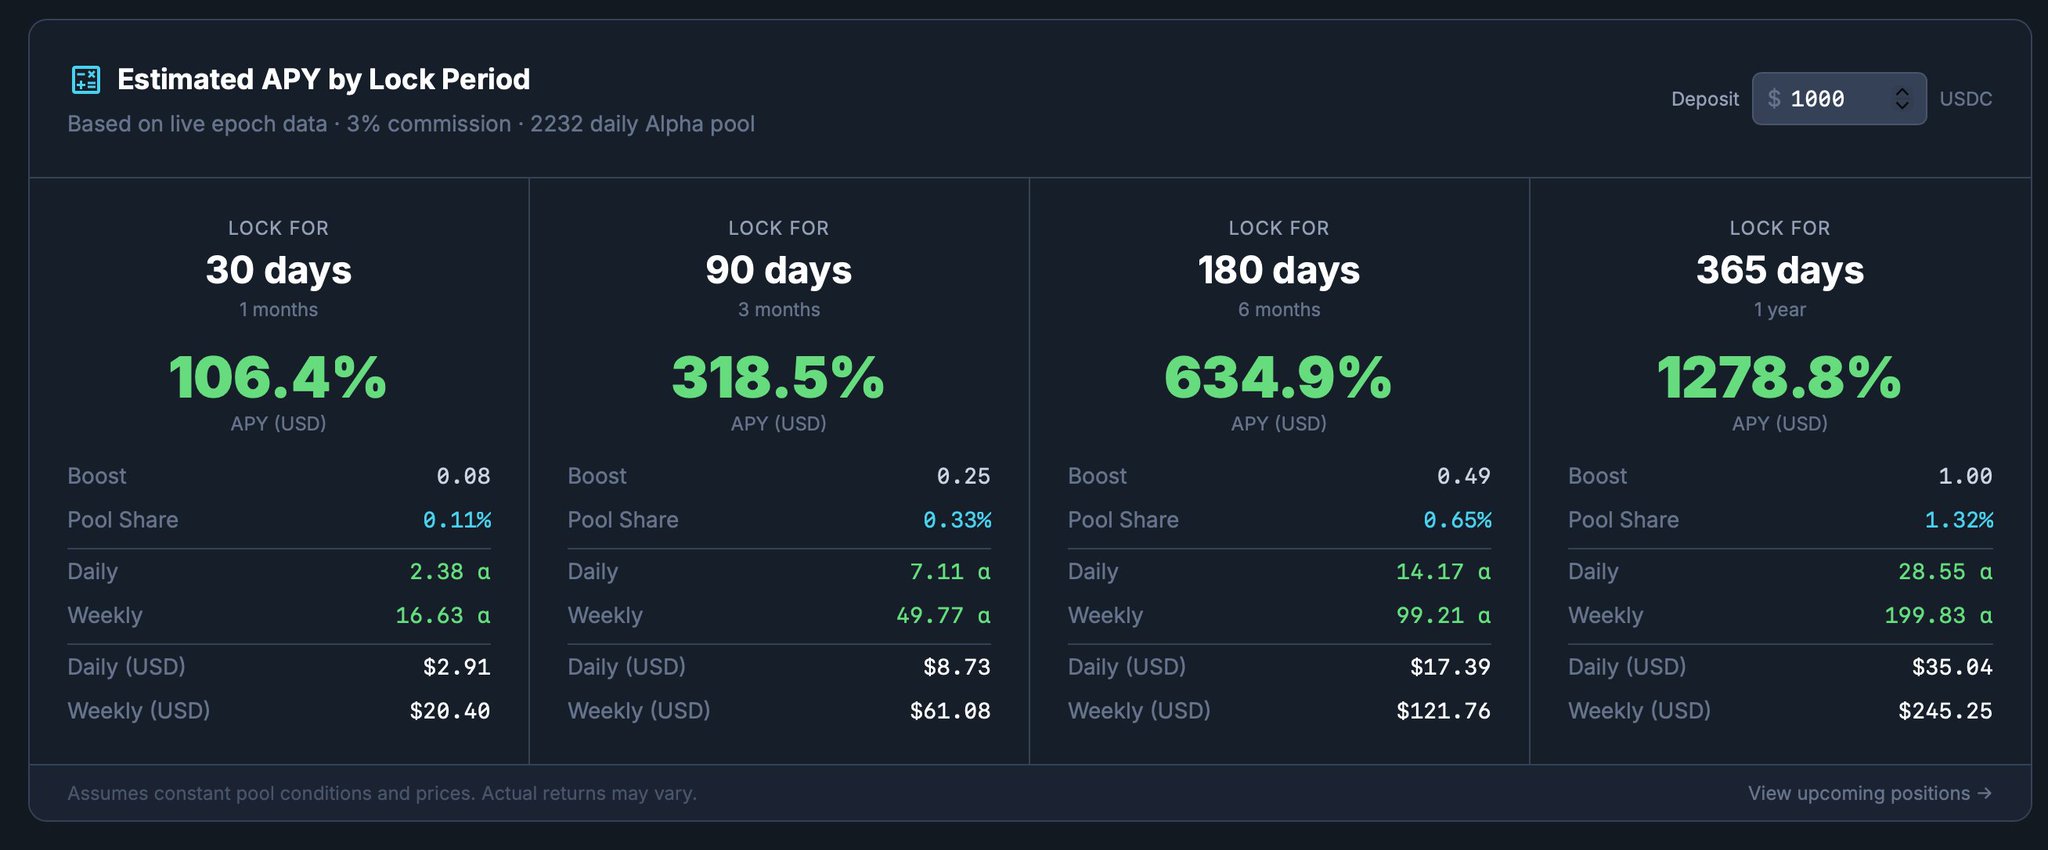Click the calculator icon beside Estimated APY title
This screenshot has height=850, width=2048.
86,79
